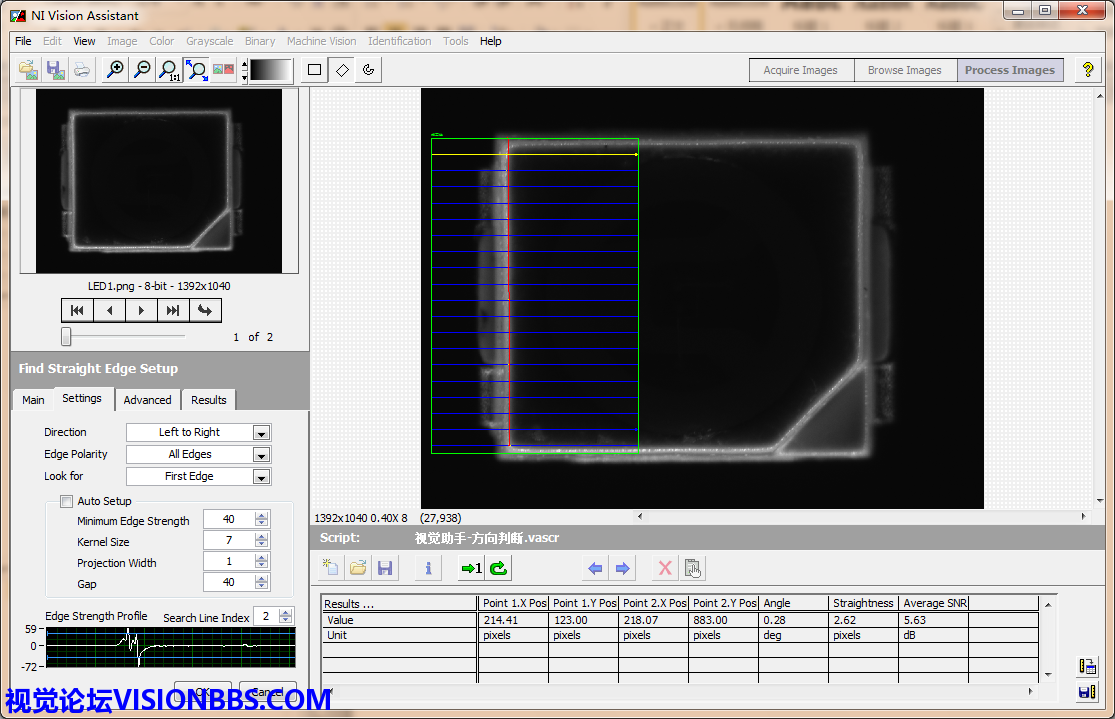Image resolution: width=1115 pixels, height=719 pixels.
Task: Switch to Acquire Images mode
Action: pyautogui.click(x=800, y=70)
